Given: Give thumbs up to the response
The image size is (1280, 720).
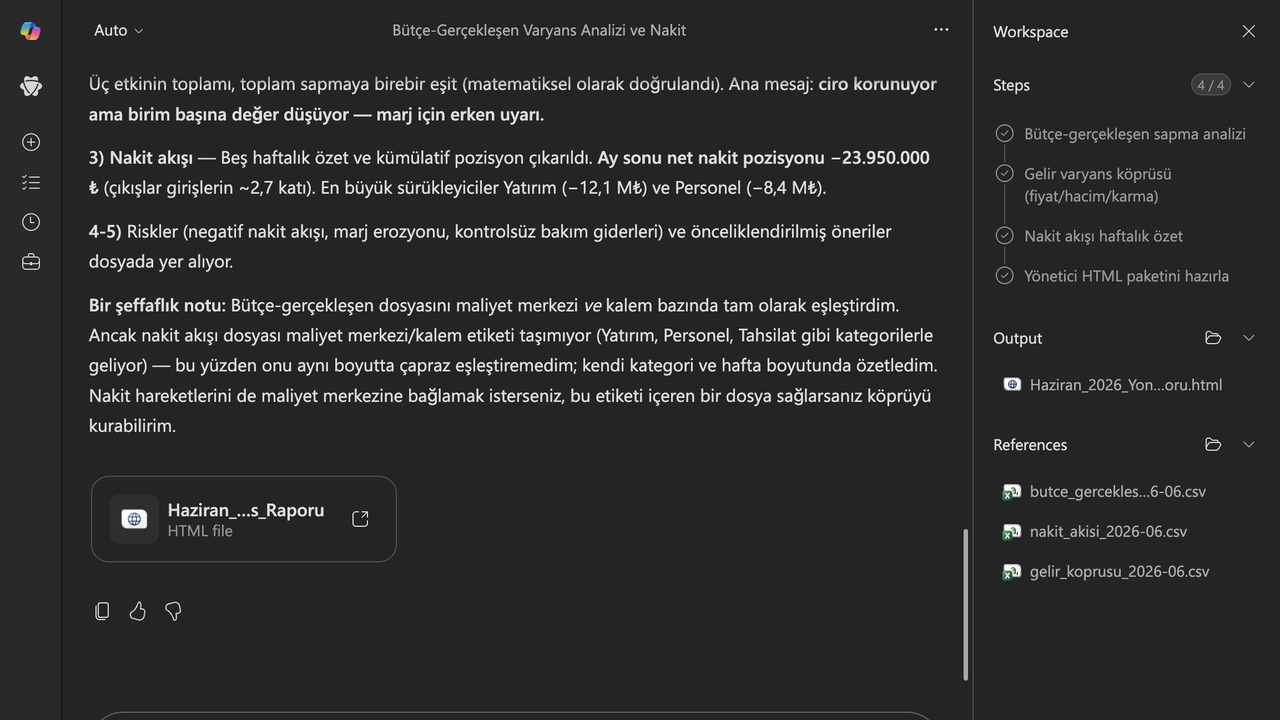Looking at the screenshot, I should [x=138, y=611].
